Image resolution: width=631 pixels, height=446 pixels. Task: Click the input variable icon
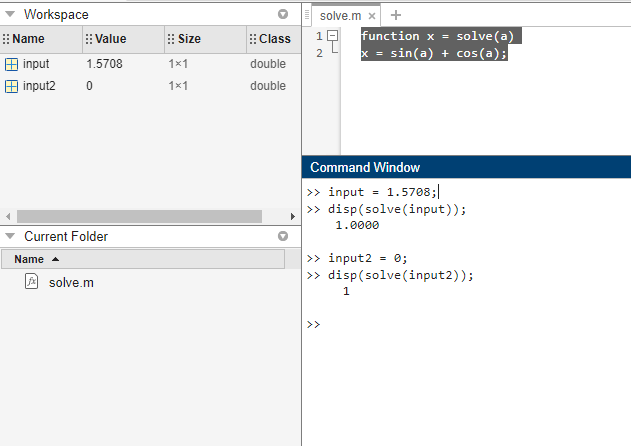click(11, 64)
